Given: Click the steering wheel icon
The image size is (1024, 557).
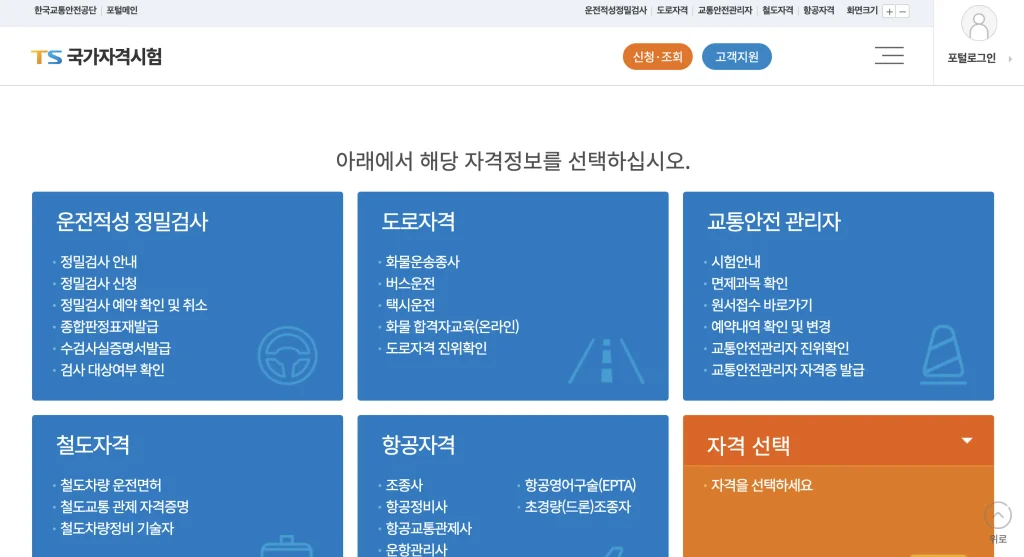Looking at the screenshot, I should [x=287, y=355].
